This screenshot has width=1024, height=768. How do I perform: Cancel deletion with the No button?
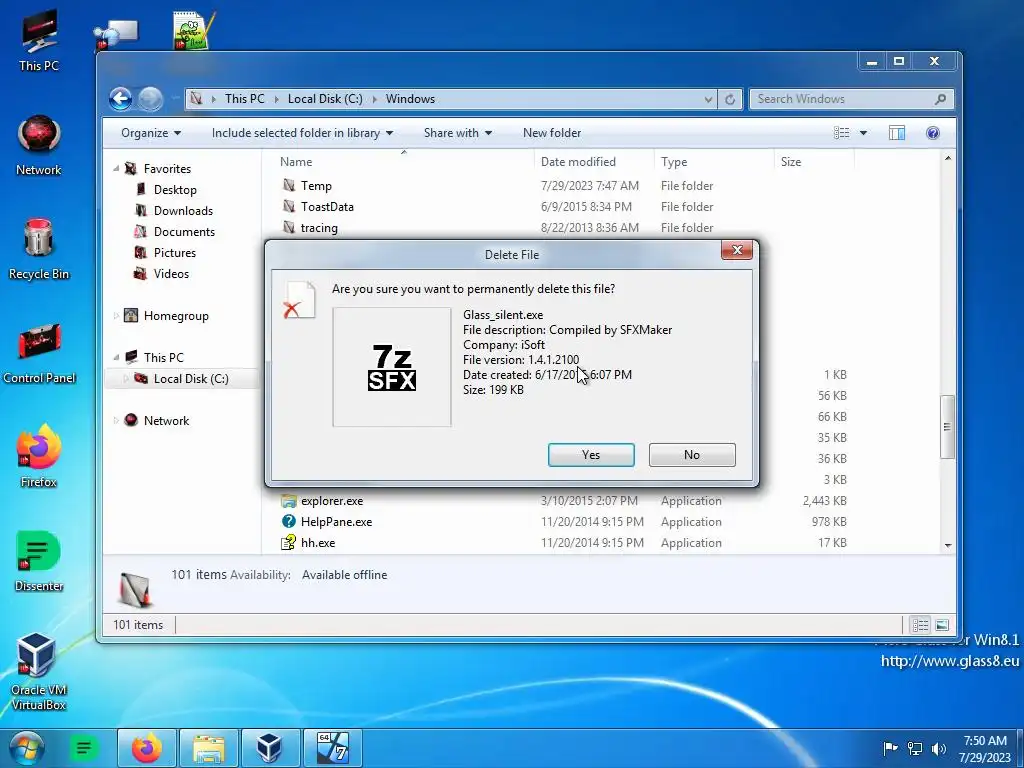692,455
